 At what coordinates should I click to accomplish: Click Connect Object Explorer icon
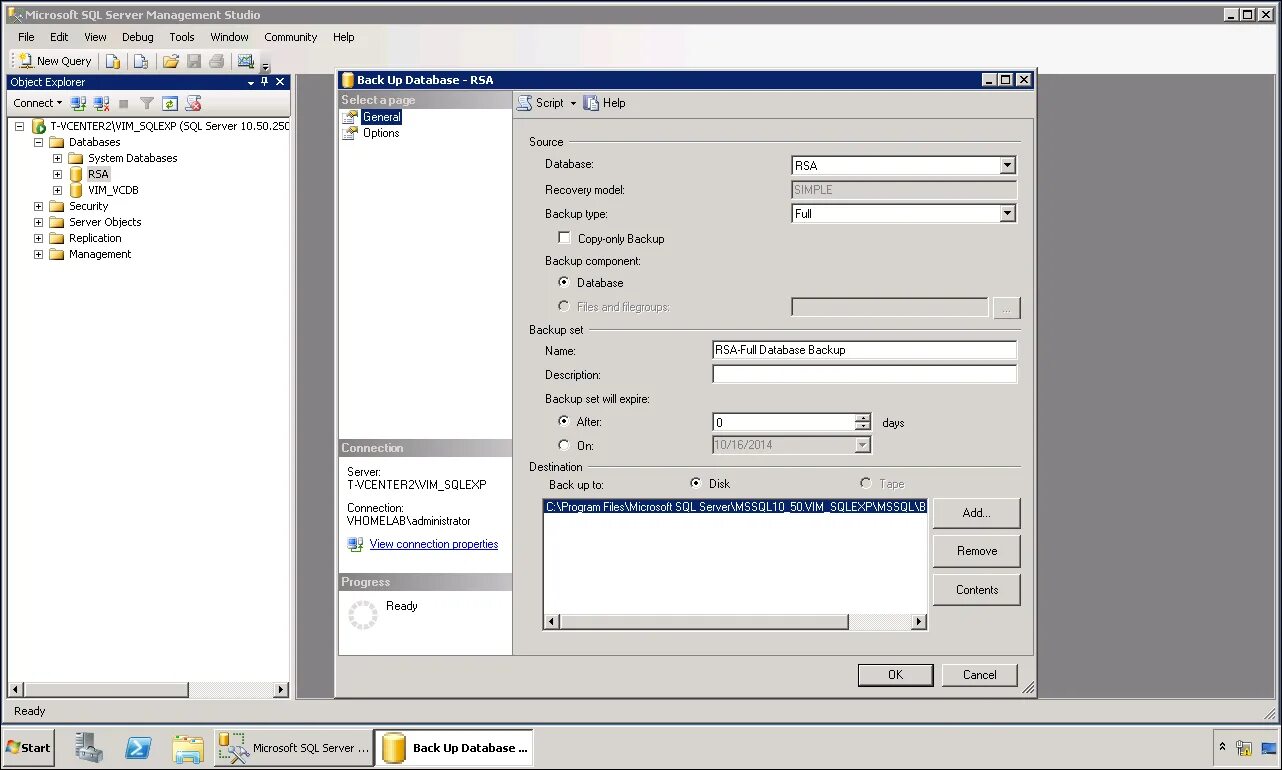[78, 103]
